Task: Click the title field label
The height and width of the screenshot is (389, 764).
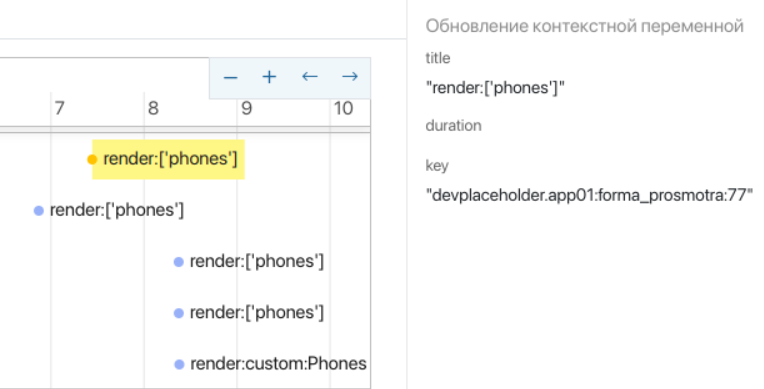Action: point(438,58)
